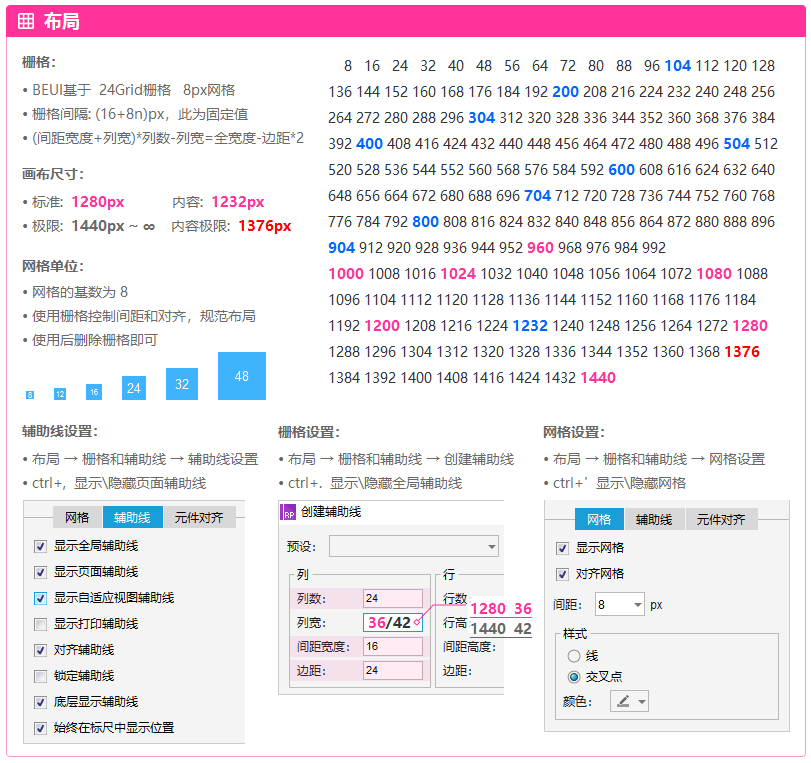811x763 pixels.
Task: Click the blue square labeled 24
Action: pyautogui.click(x=134, y=388)
